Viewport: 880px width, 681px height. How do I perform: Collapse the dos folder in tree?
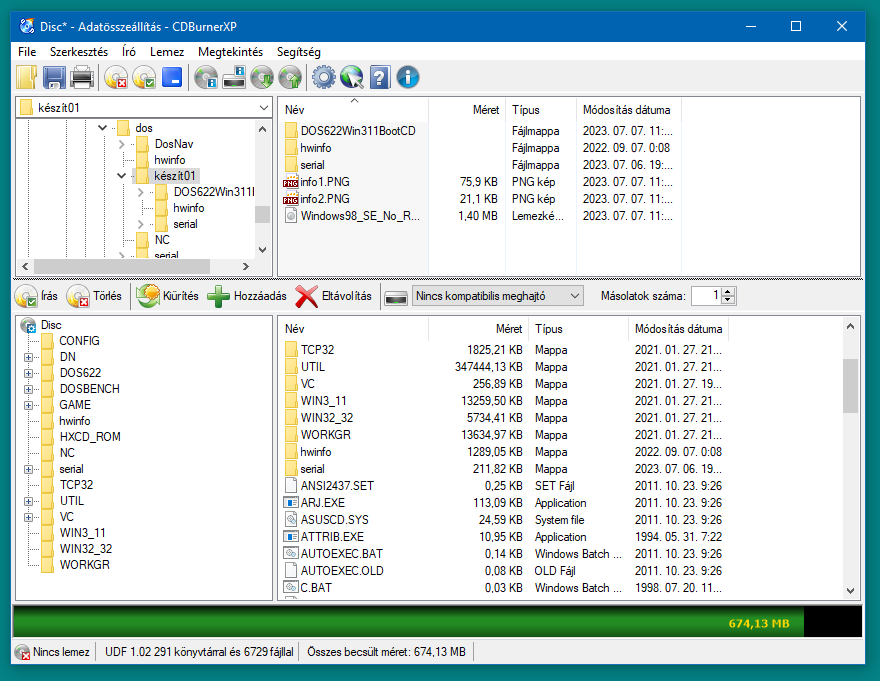coord(102,128)
